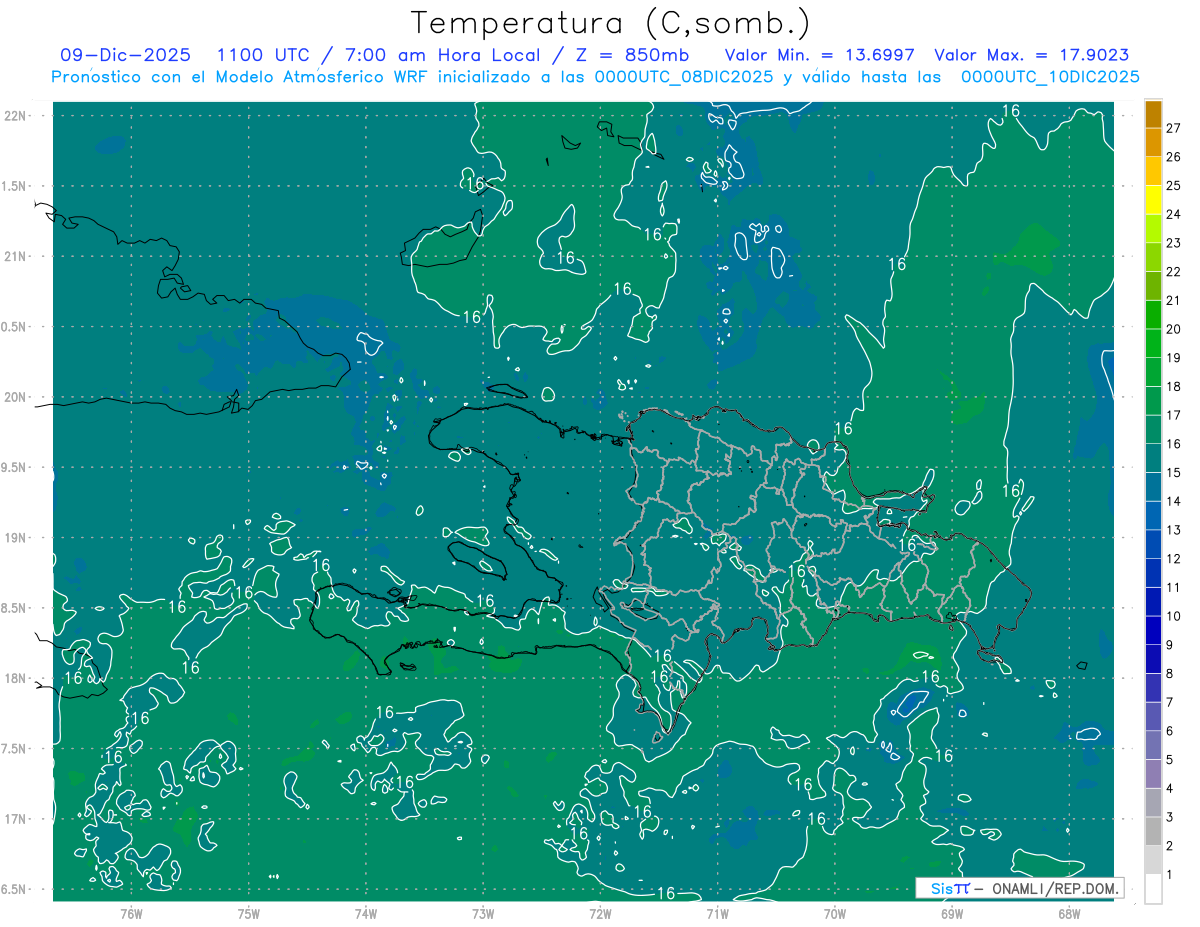The height and width of the screenshot is (927, 1200).
Task: Click the "68W" longitude label
Action: (x=1068, y=913)
